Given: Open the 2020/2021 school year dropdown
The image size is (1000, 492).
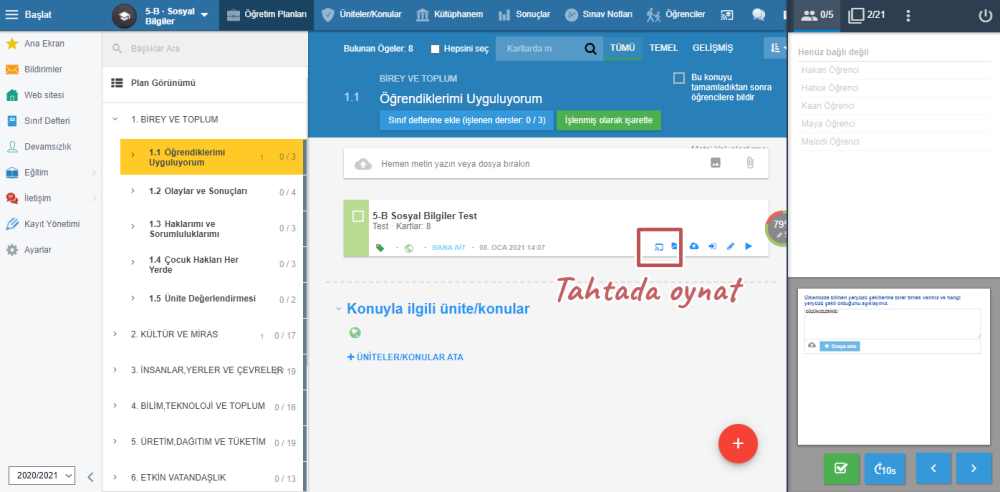Looking at the screenshot, I should tap(42, 475).
